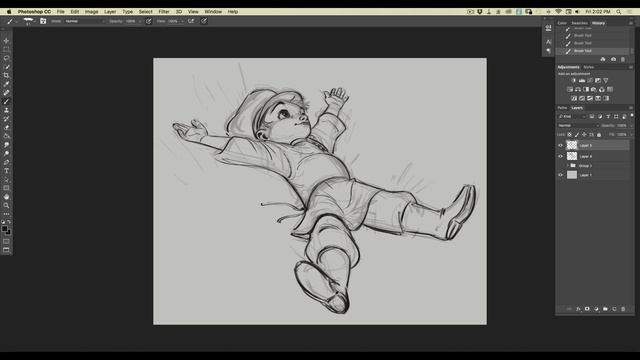Swap foreground and background colors
The width and height of the screenshot is (640, 360).
pyautogui.click(x=9, y=222)
